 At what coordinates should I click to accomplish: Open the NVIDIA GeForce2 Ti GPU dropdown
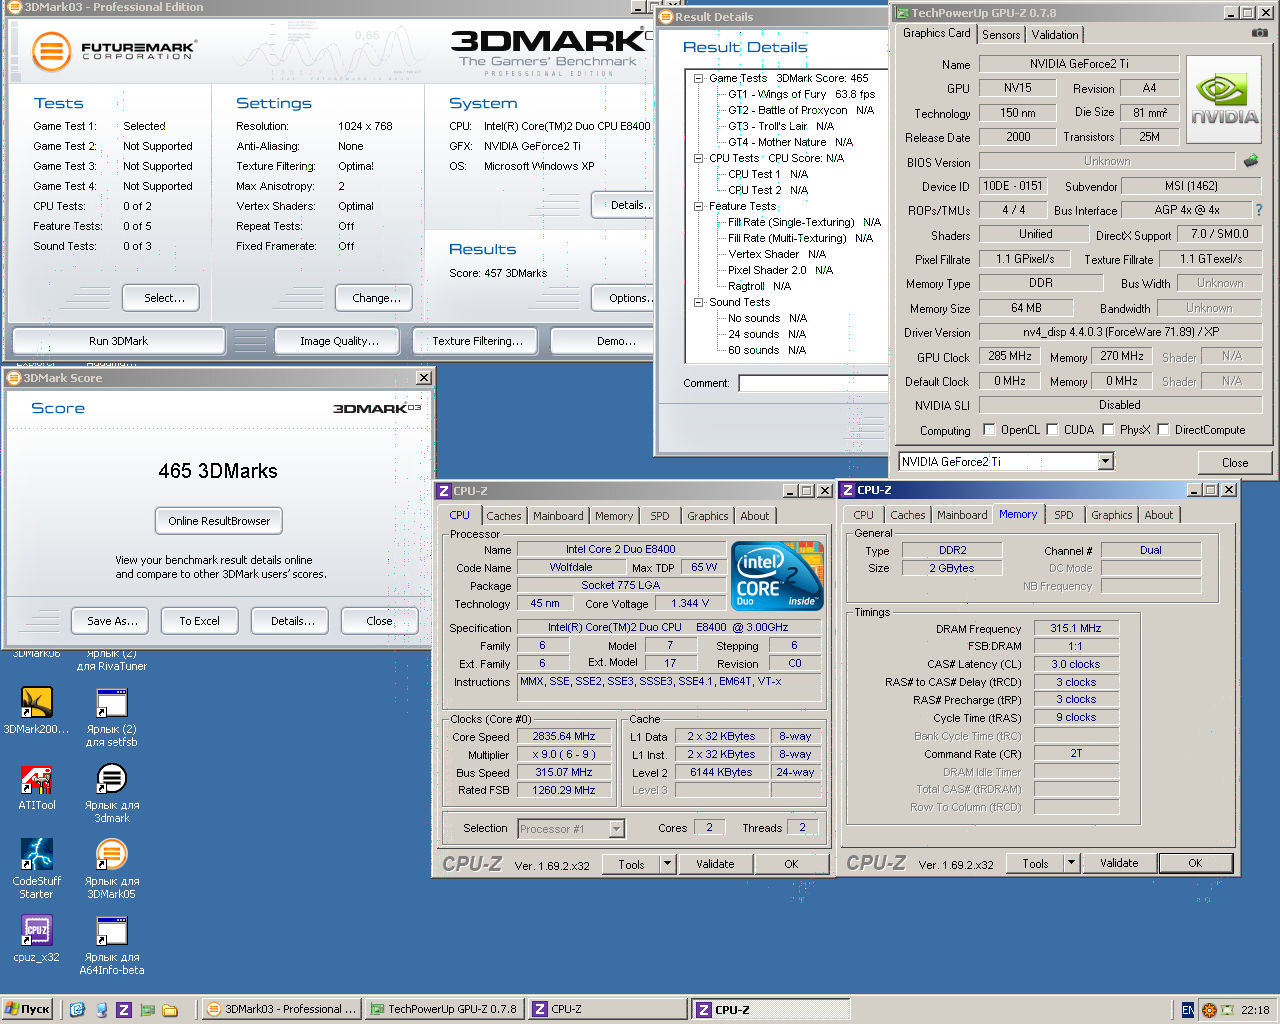point(1105,461)
